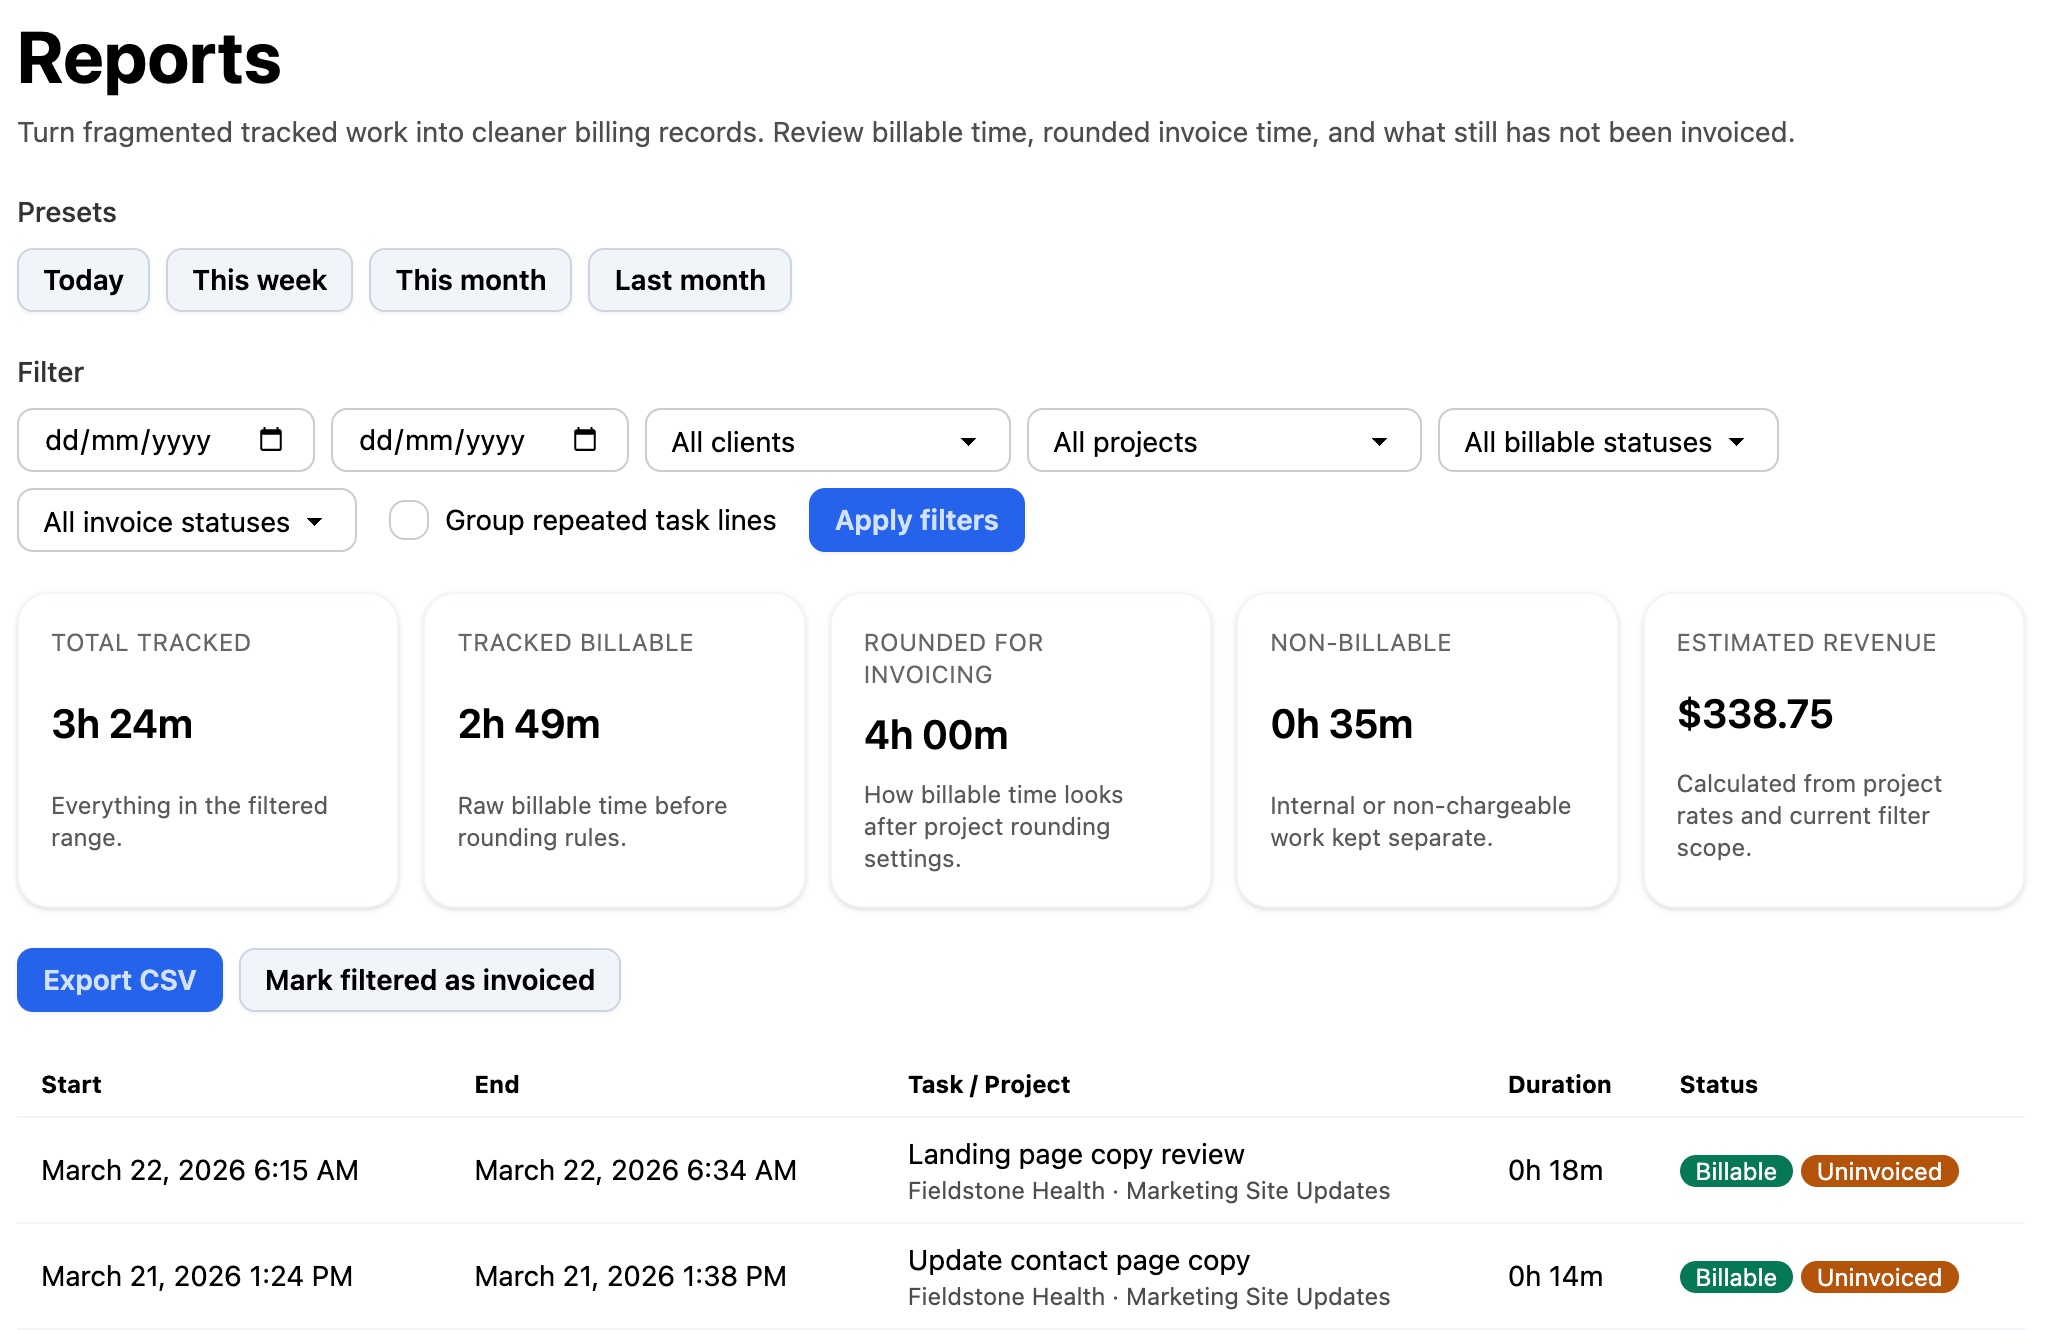Image resolution: width=2045 pixels, height=1330 pixels.
Task: Open the All invoice statuses dropdown
Action: pyautogui.click(x=185, y=520)
